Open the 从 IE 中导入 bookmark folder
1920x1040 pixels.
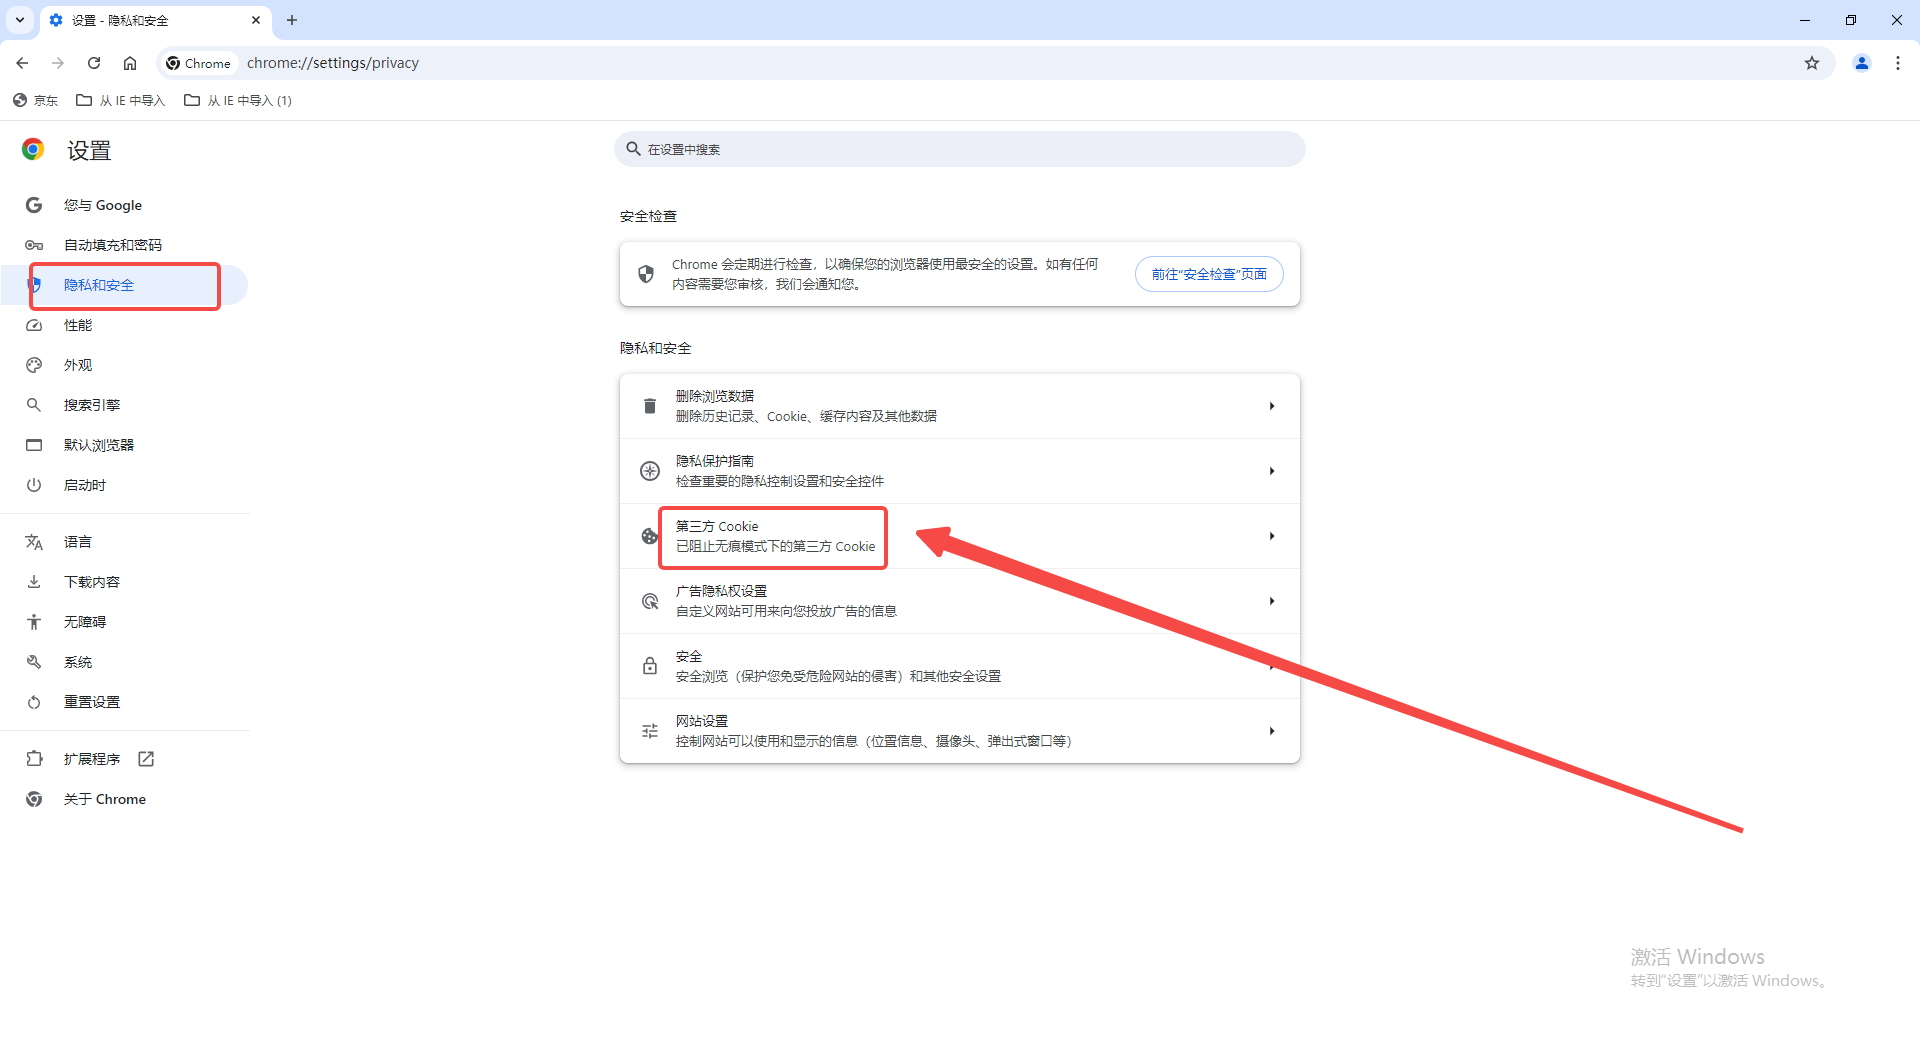click(120, 100)
